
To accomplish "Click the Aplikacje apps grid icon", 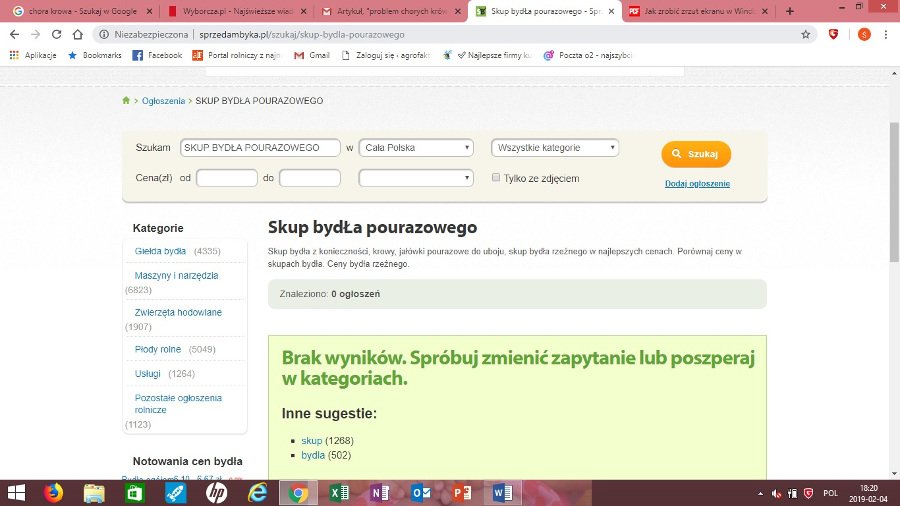I will point(14,56).
